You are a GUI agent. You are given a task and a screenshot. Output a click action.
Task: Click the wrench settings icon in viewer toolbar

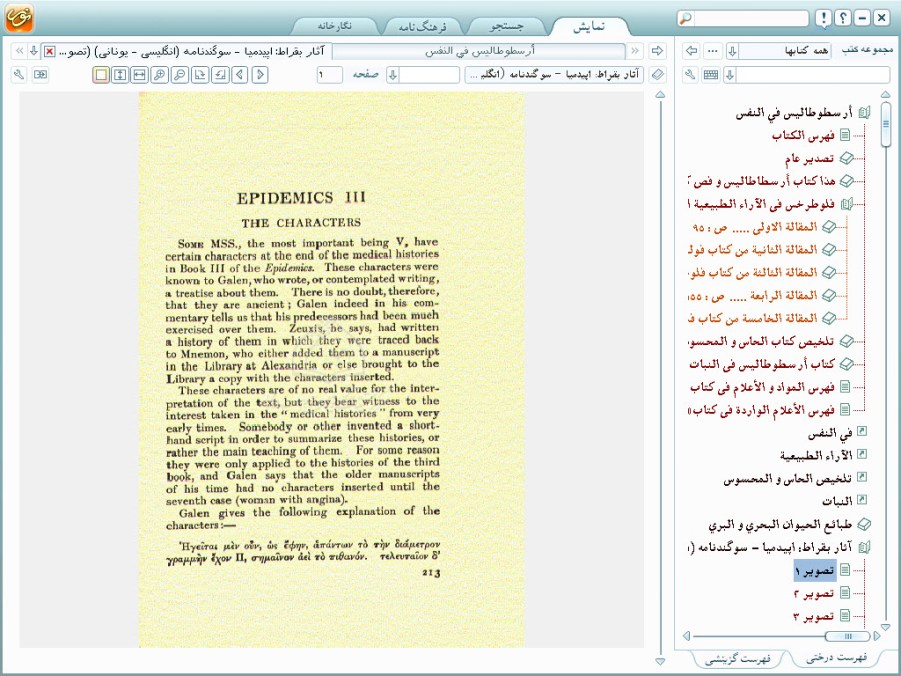(20, 75)
